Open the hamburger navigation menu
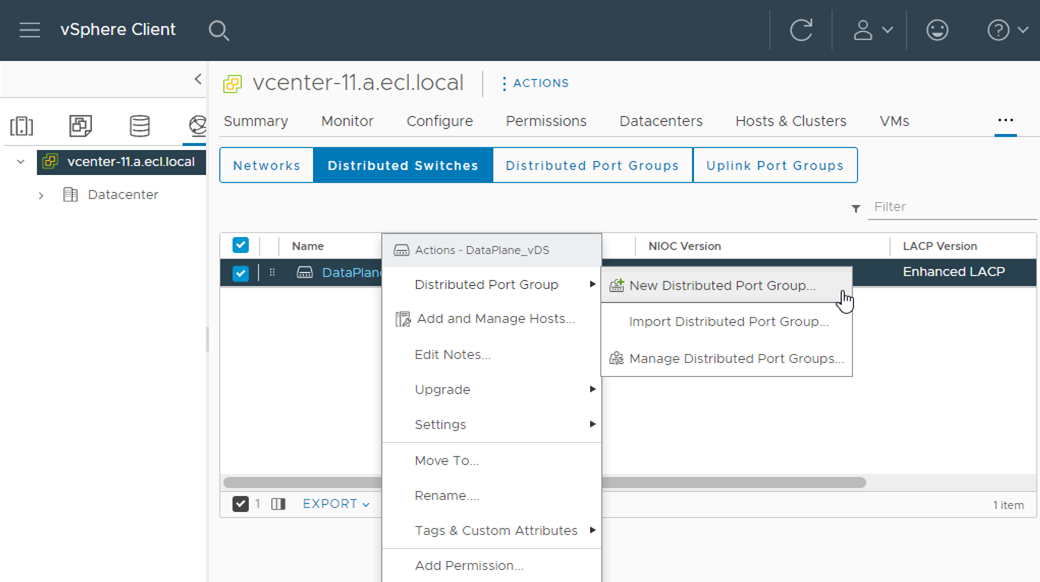1040x582 pixels. pos(30,30)
